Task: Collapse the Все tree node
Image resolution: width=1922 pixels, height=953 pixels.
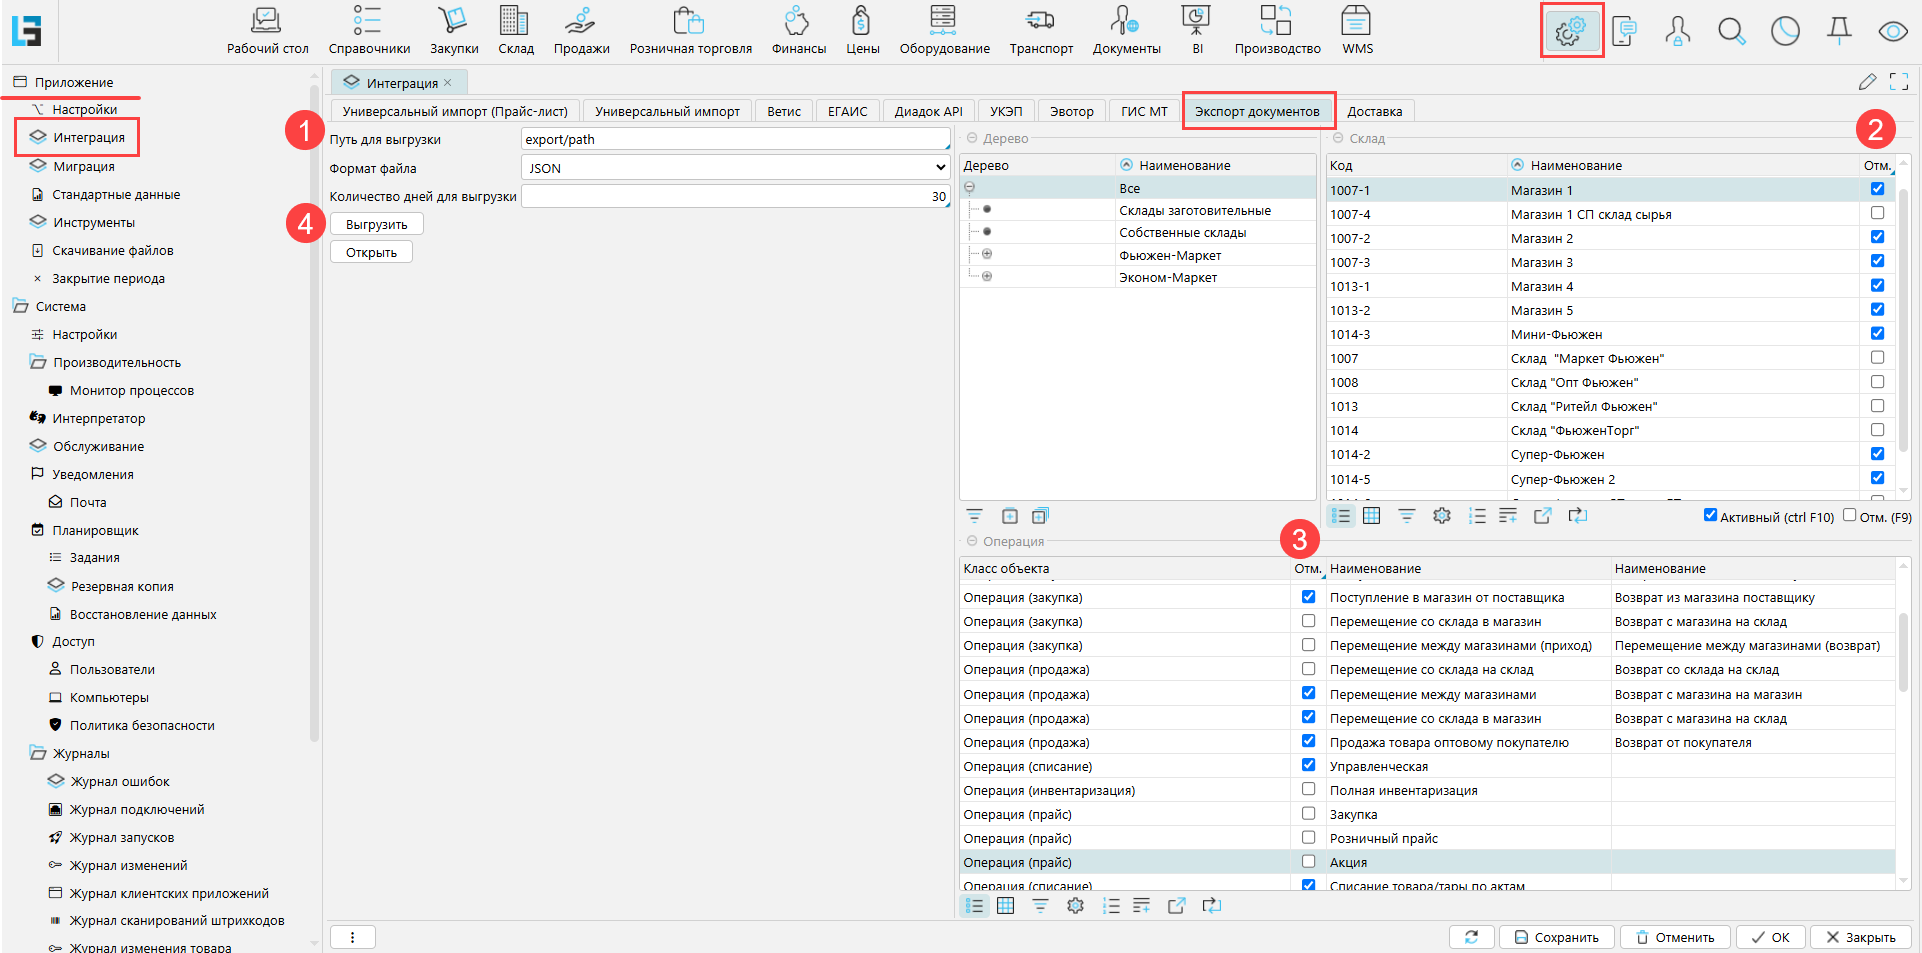Action: (x=969, y=188)
